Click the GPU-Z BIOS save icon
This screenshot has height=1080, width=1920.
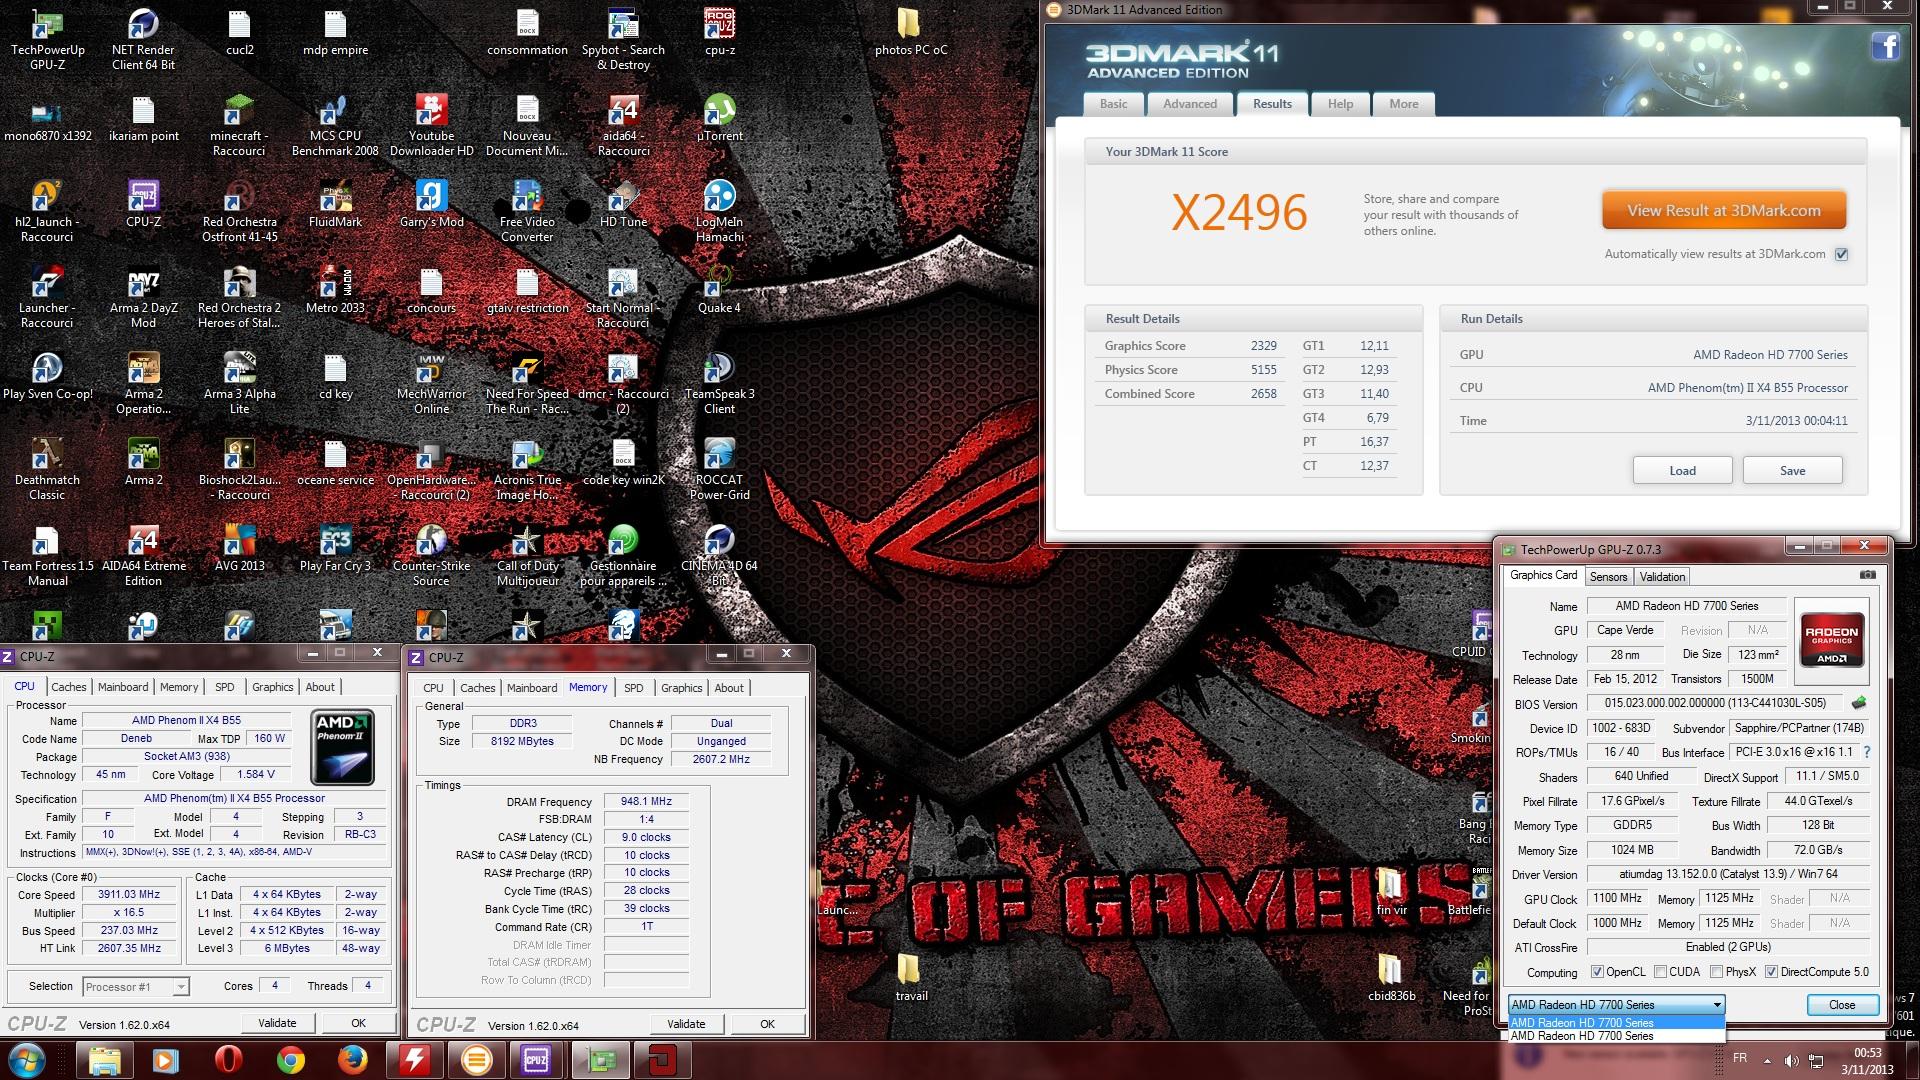coord(1859,703)
